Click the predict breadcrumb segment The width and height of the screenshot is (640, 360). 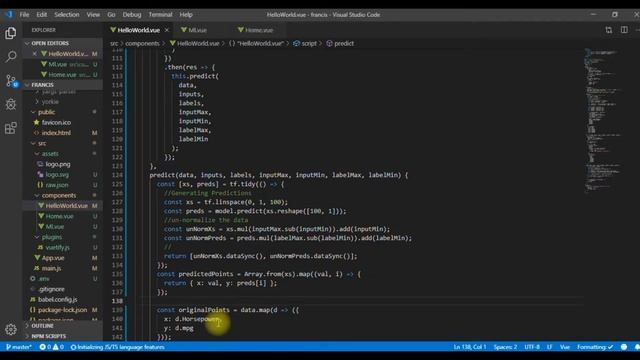point(344,43)
